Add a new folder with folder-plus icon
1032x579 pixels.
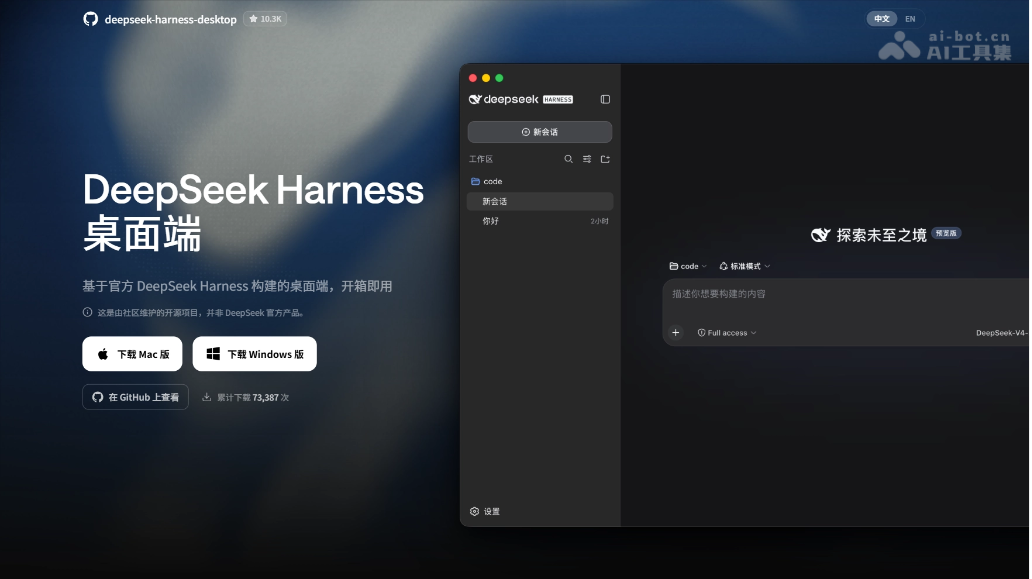point(606,159)
